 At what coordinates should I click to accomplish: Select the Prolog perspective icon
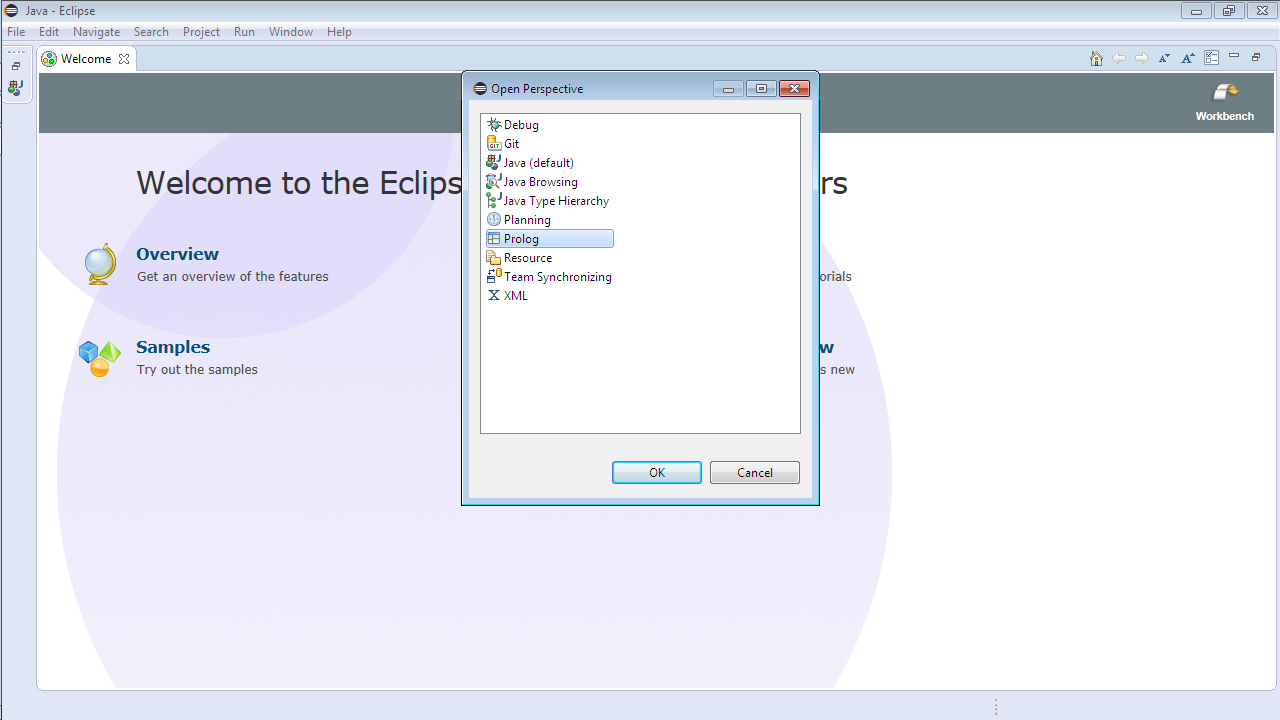pos(494,239)
